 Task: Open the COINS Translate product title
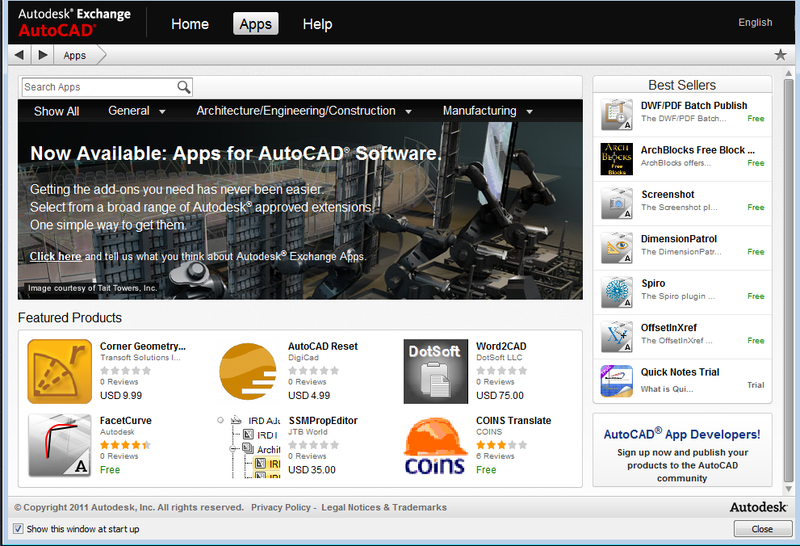(513, 420)
